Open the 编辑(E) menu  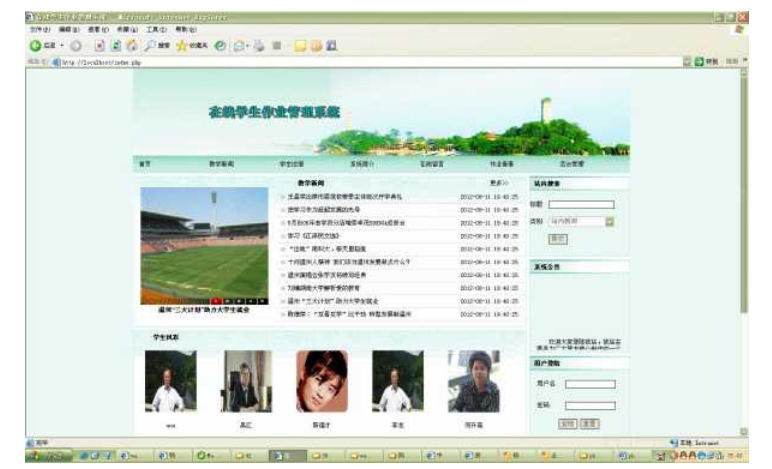pos(69,30)
